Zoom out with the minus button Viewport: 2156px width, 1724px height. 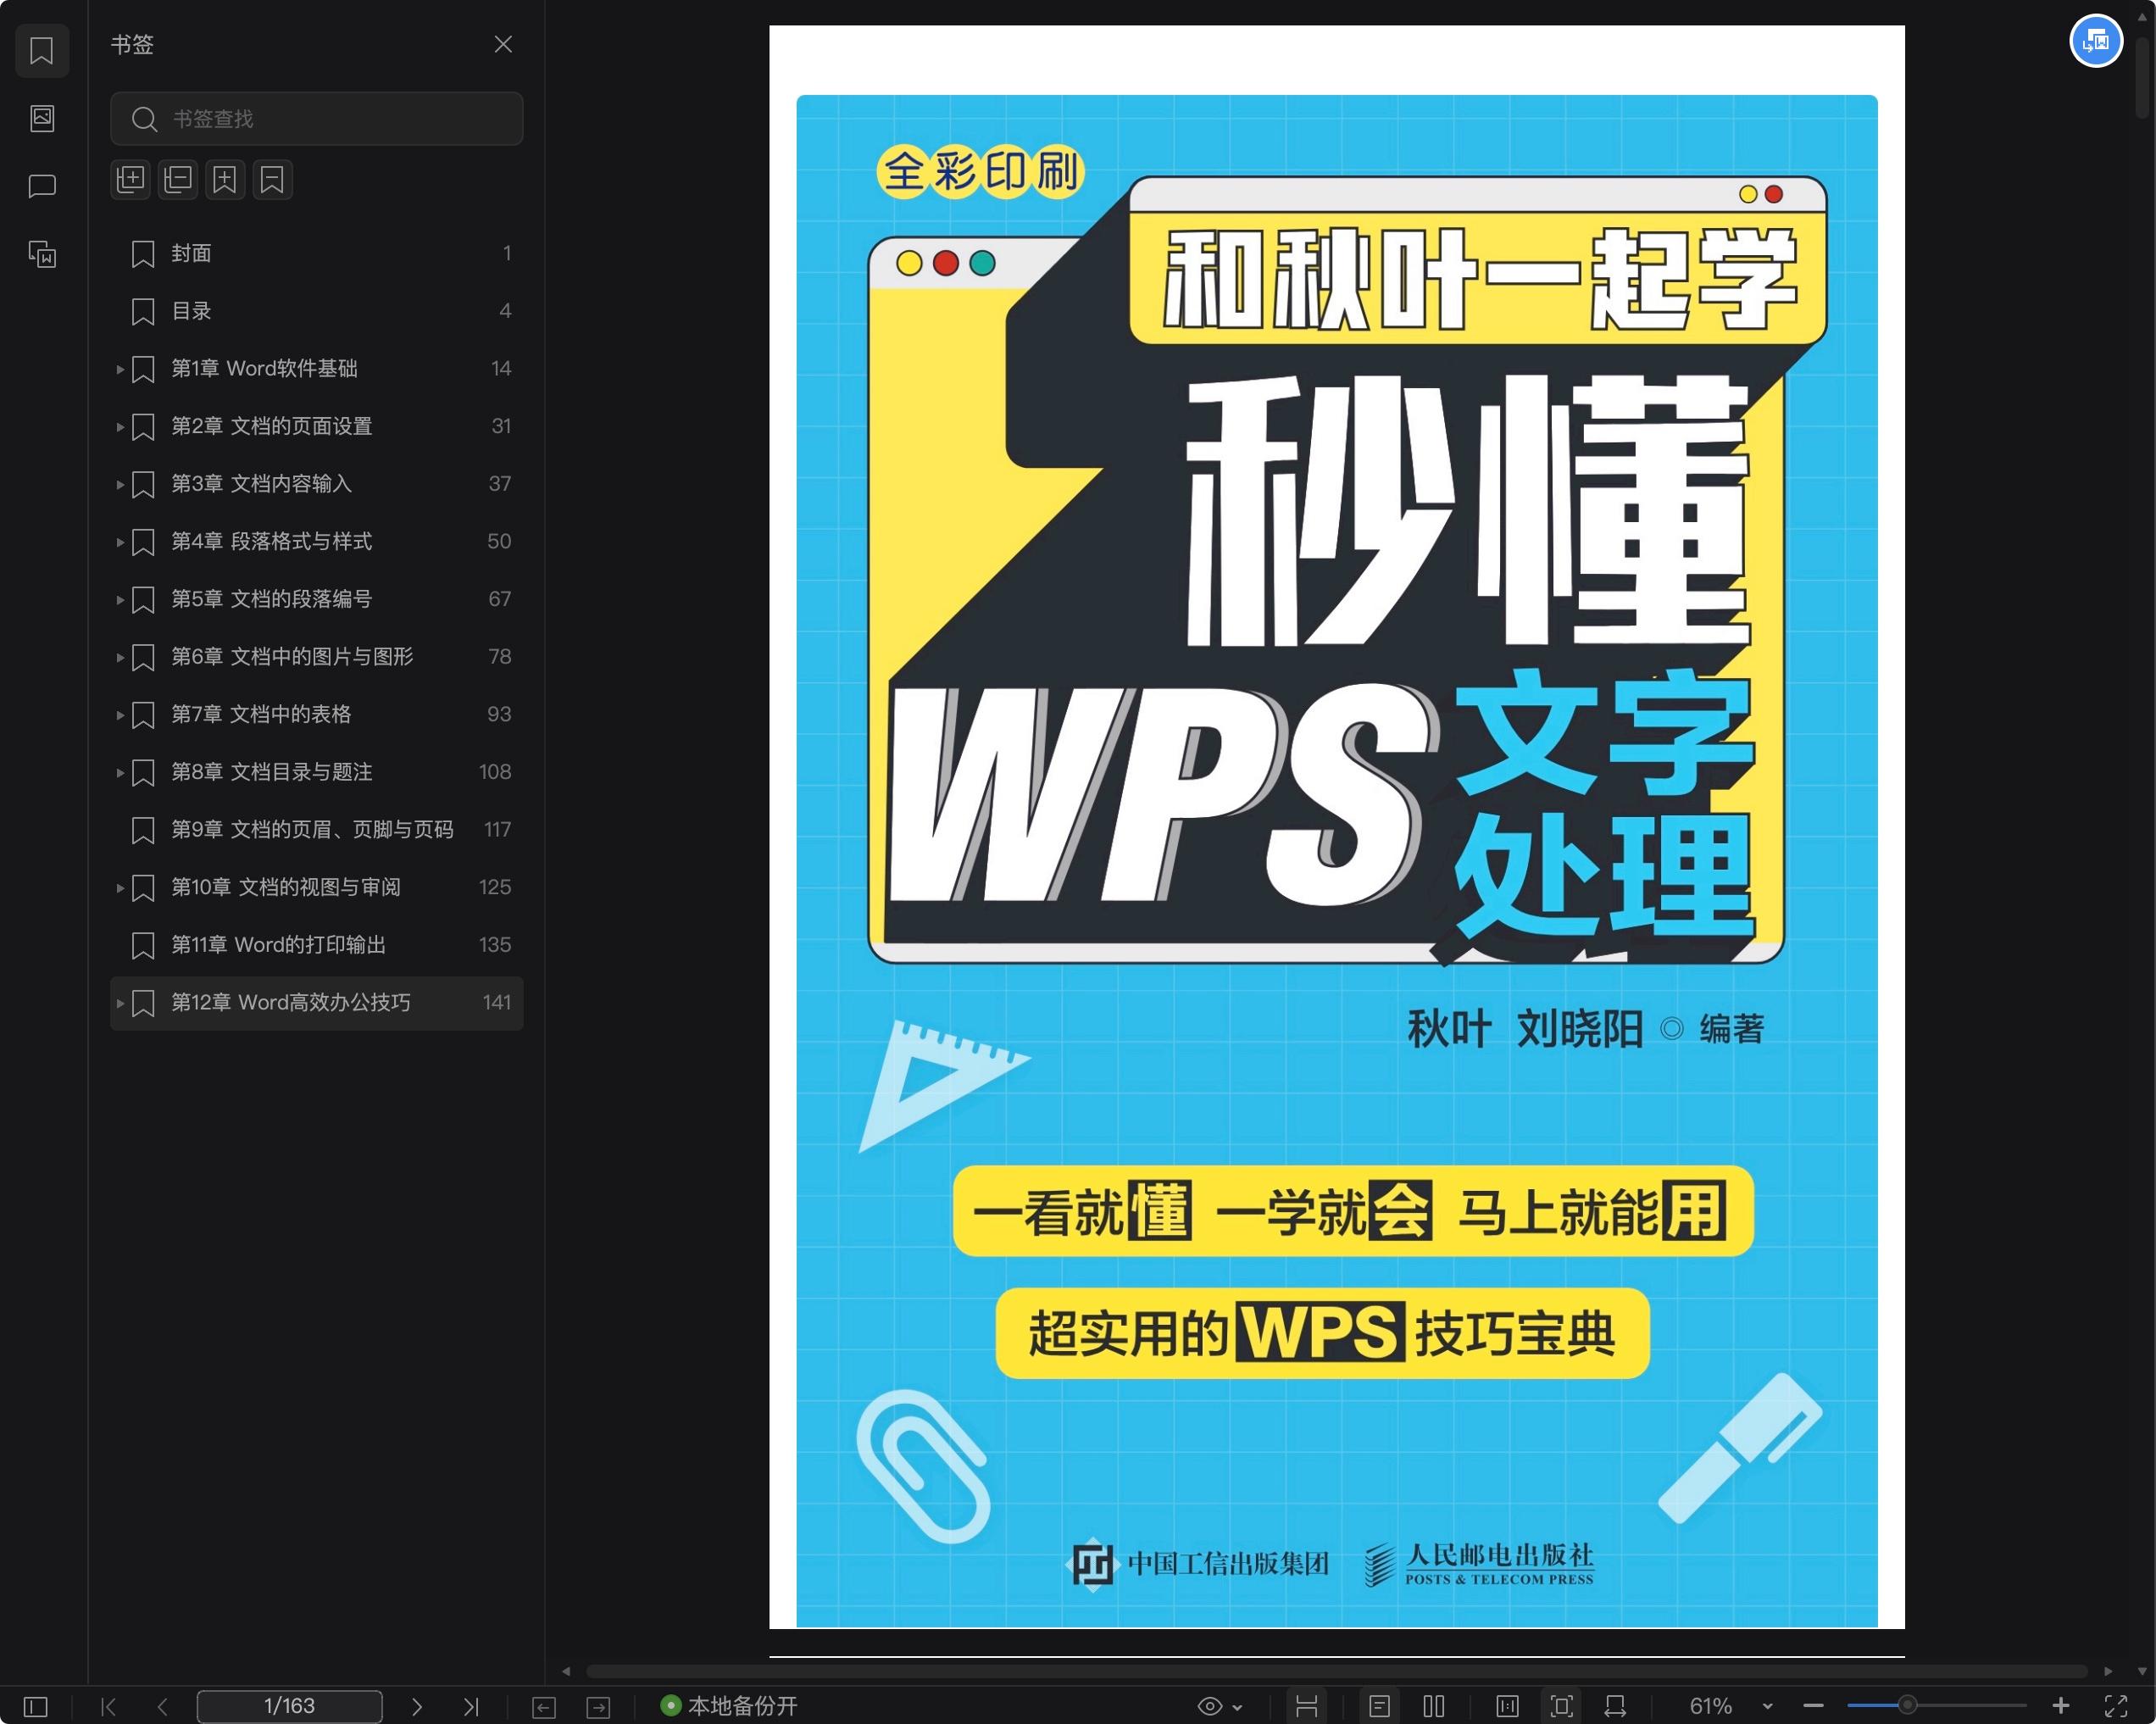(x=1813, y=1706)
